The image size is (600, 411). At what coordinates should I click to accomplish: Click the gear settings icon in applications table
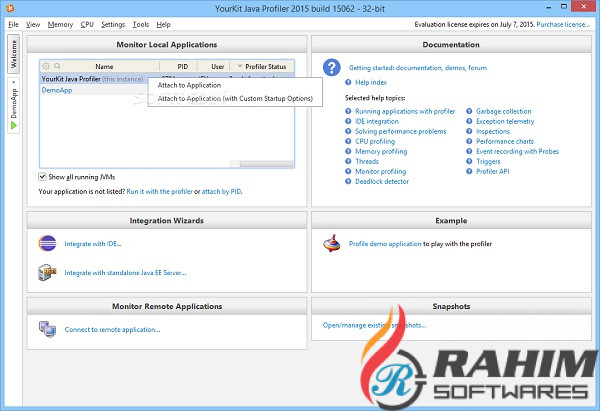tap(45, 66)
